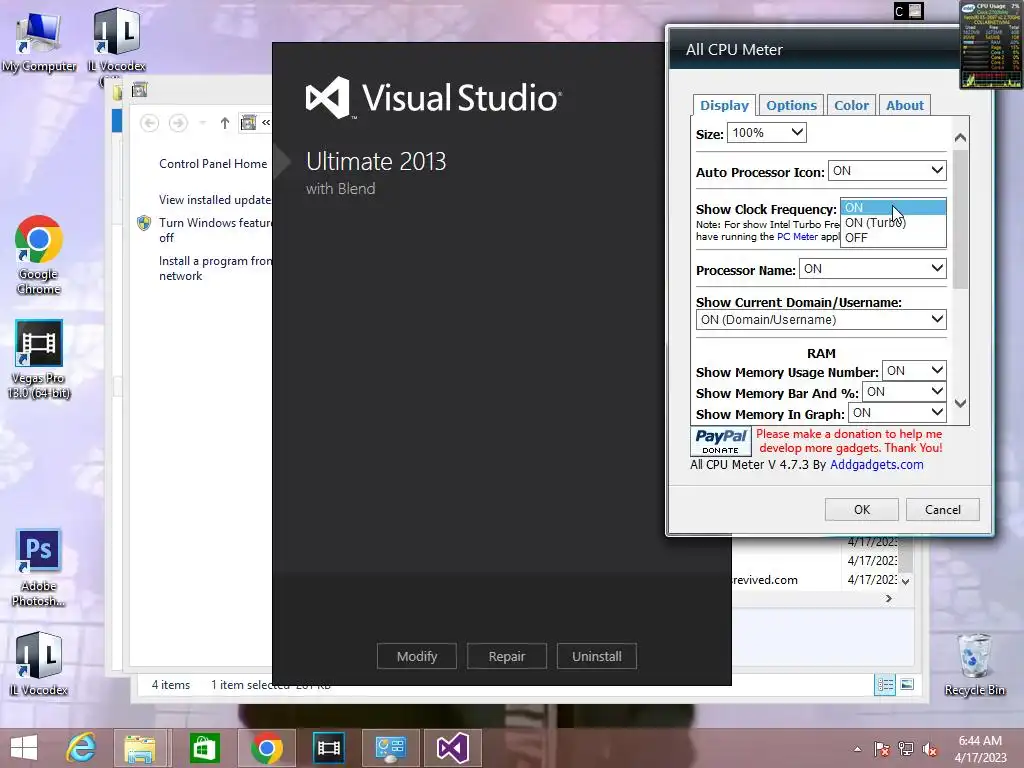Image resolution: width=1024 pixels, height=768 pixels.
Task: Choose ON (Turbo) clock frequency option
Action: (893, 223)
